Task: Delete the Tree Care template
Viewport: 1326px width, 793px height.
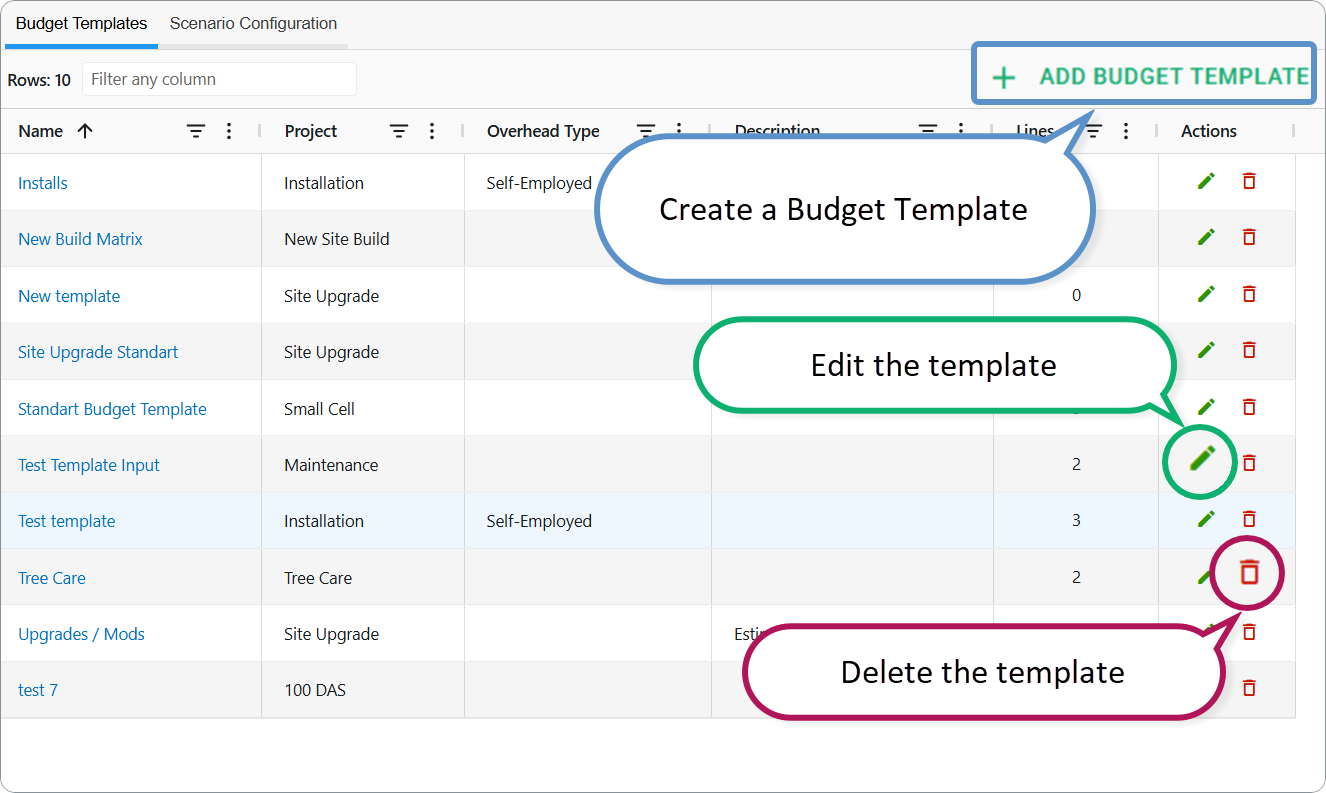Action: 1249,572
